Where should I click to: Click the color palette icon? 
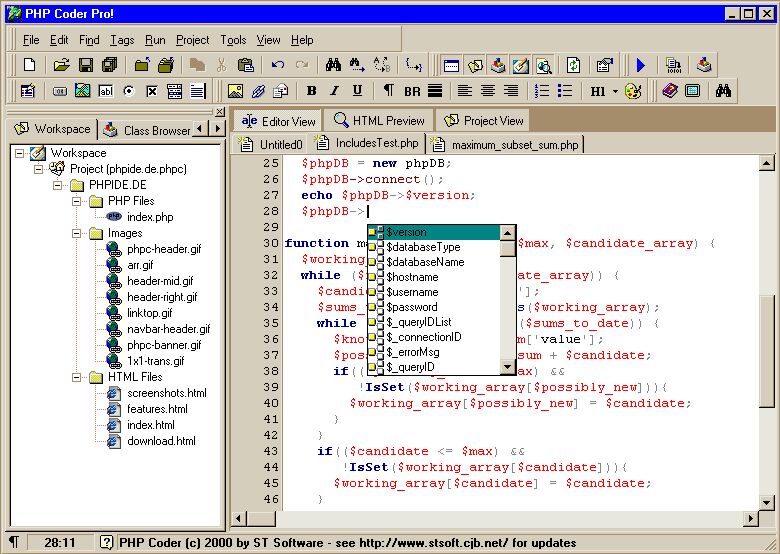tap(632, 91)
